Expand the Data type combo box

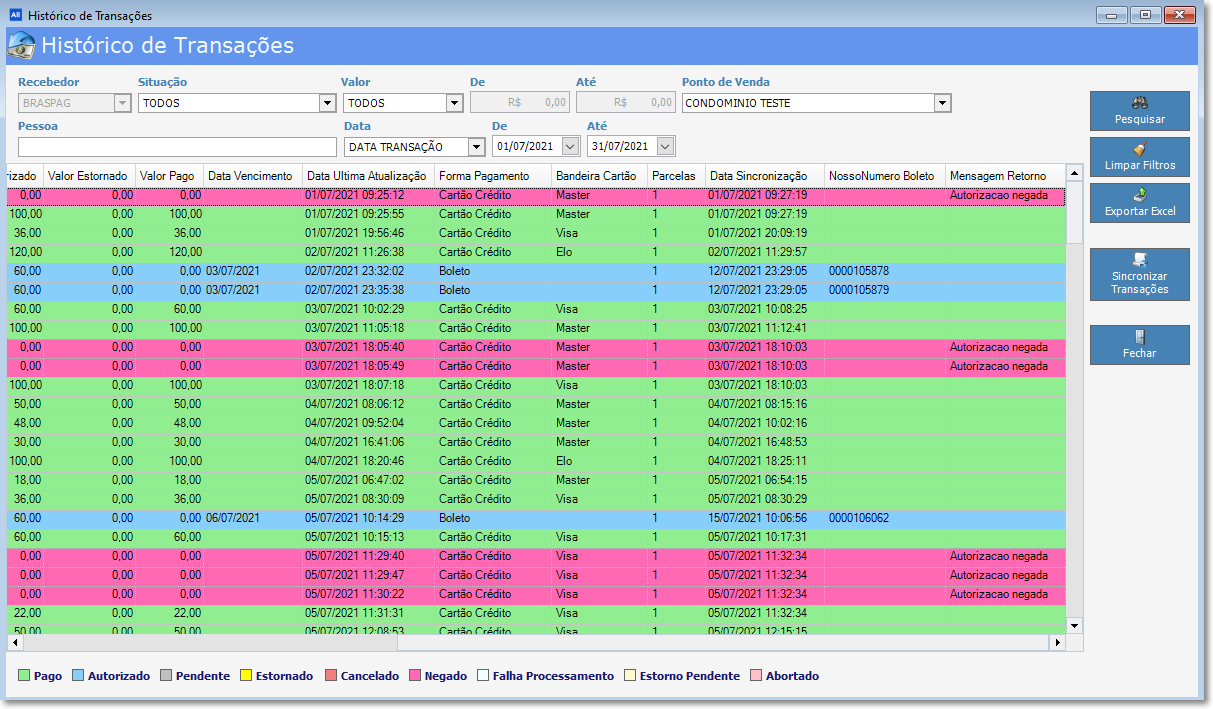476,147
